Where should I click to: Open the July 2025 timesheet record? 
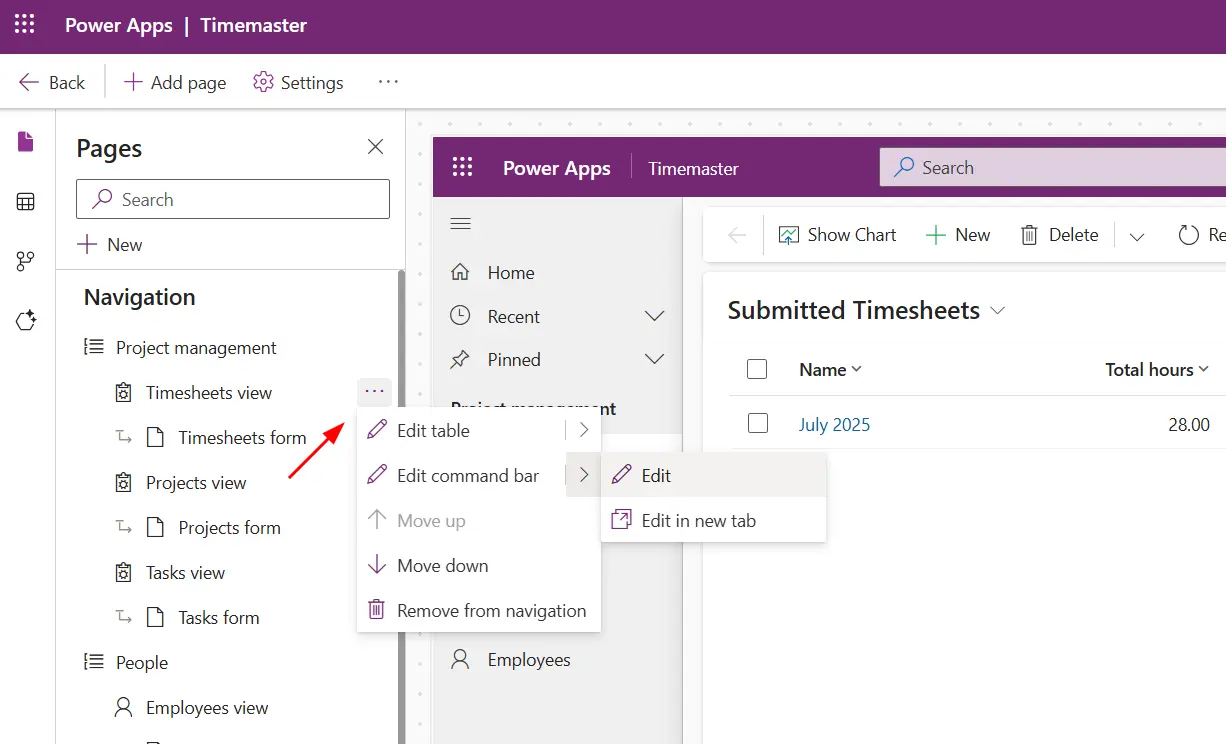(834, 425)
